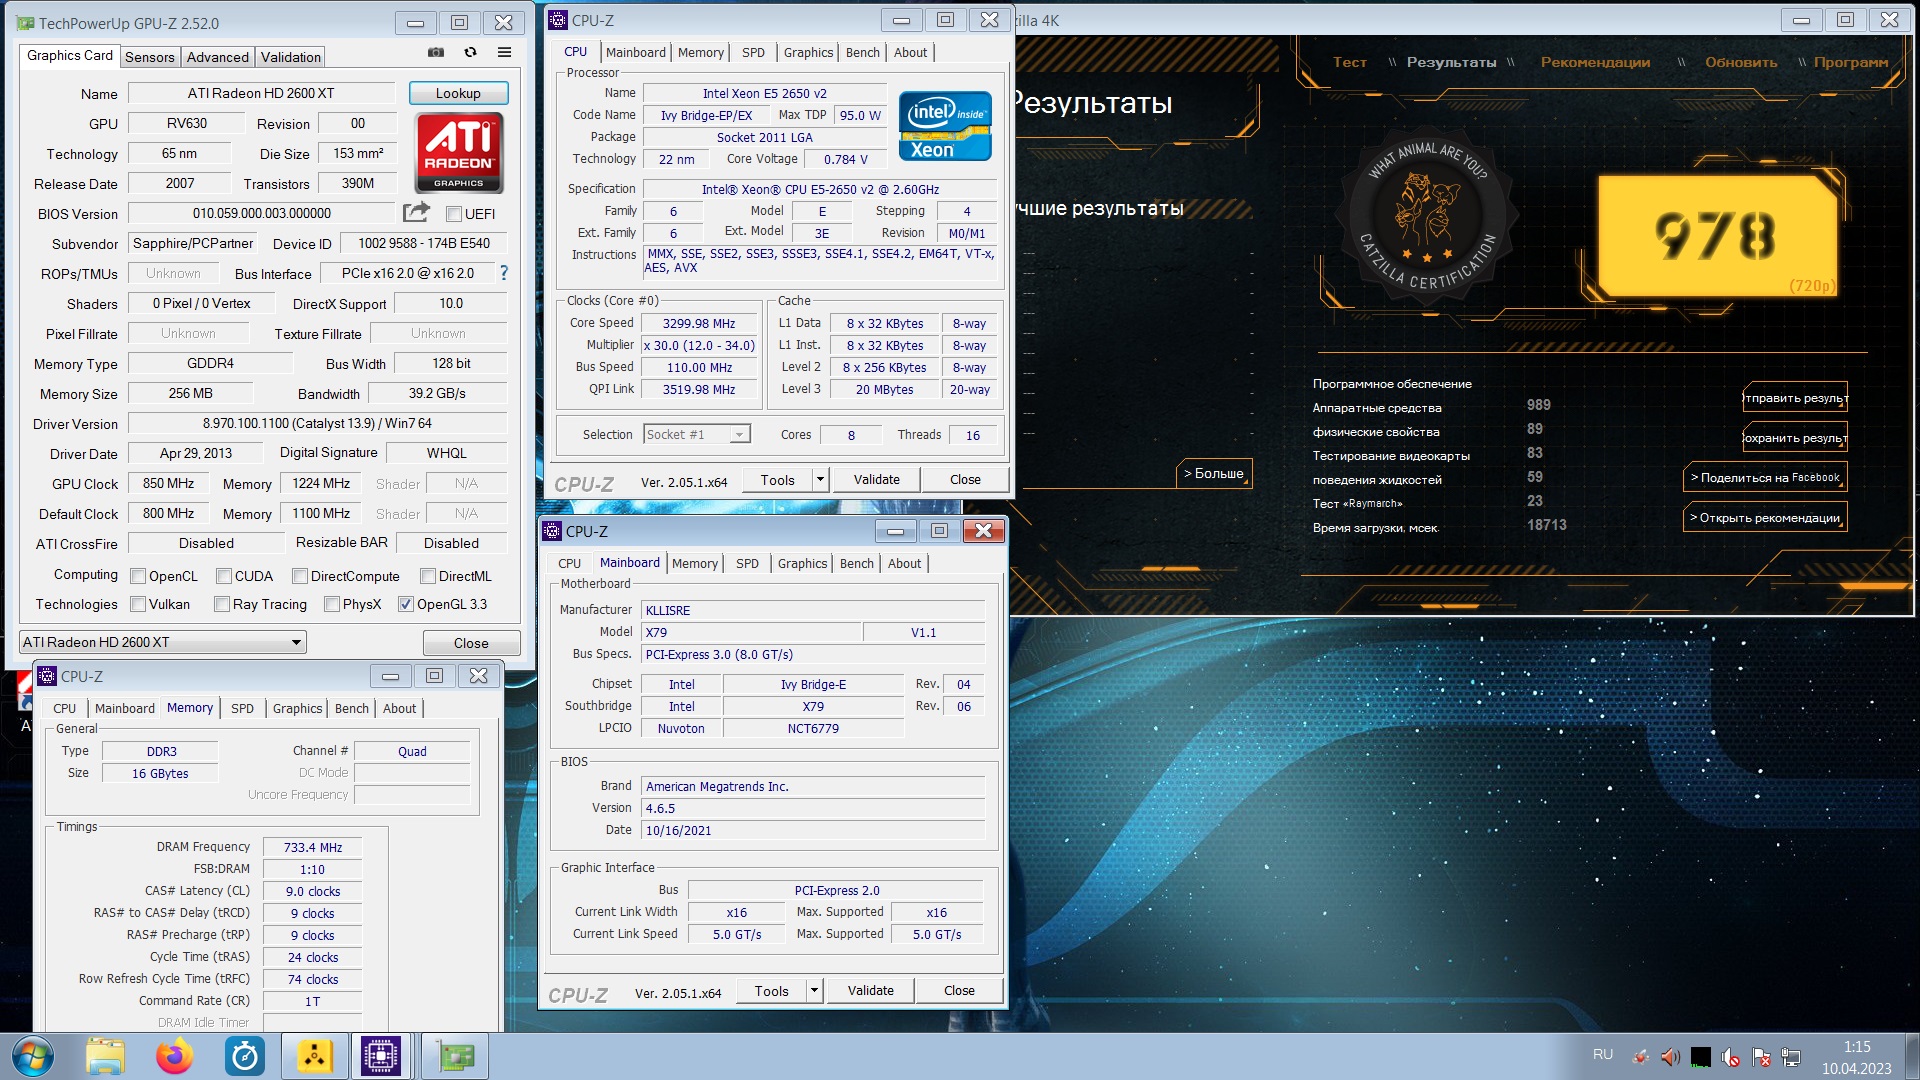Click Validate in the Mainboard CPU-Z window

click(x=871, y=991)
